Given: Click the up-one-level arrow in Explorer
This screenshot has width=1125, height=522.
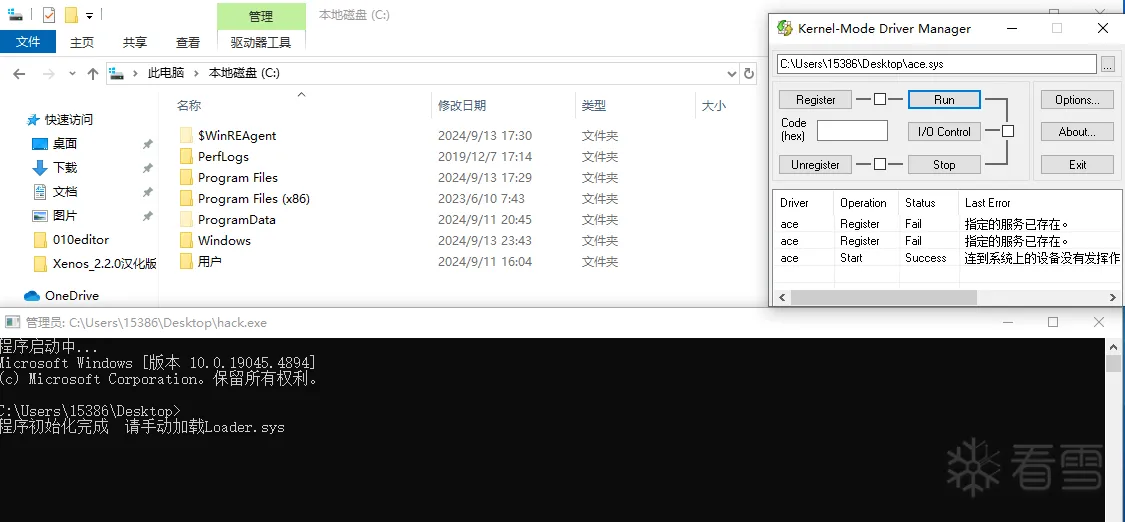Looking at the screenshot, I should pos(93,73).
